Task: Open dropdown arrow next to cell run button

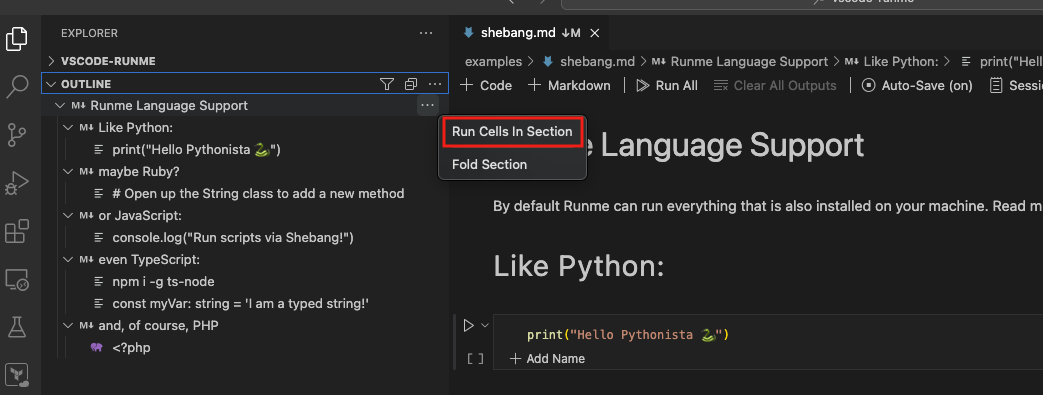Action: (x=485, y=325)
